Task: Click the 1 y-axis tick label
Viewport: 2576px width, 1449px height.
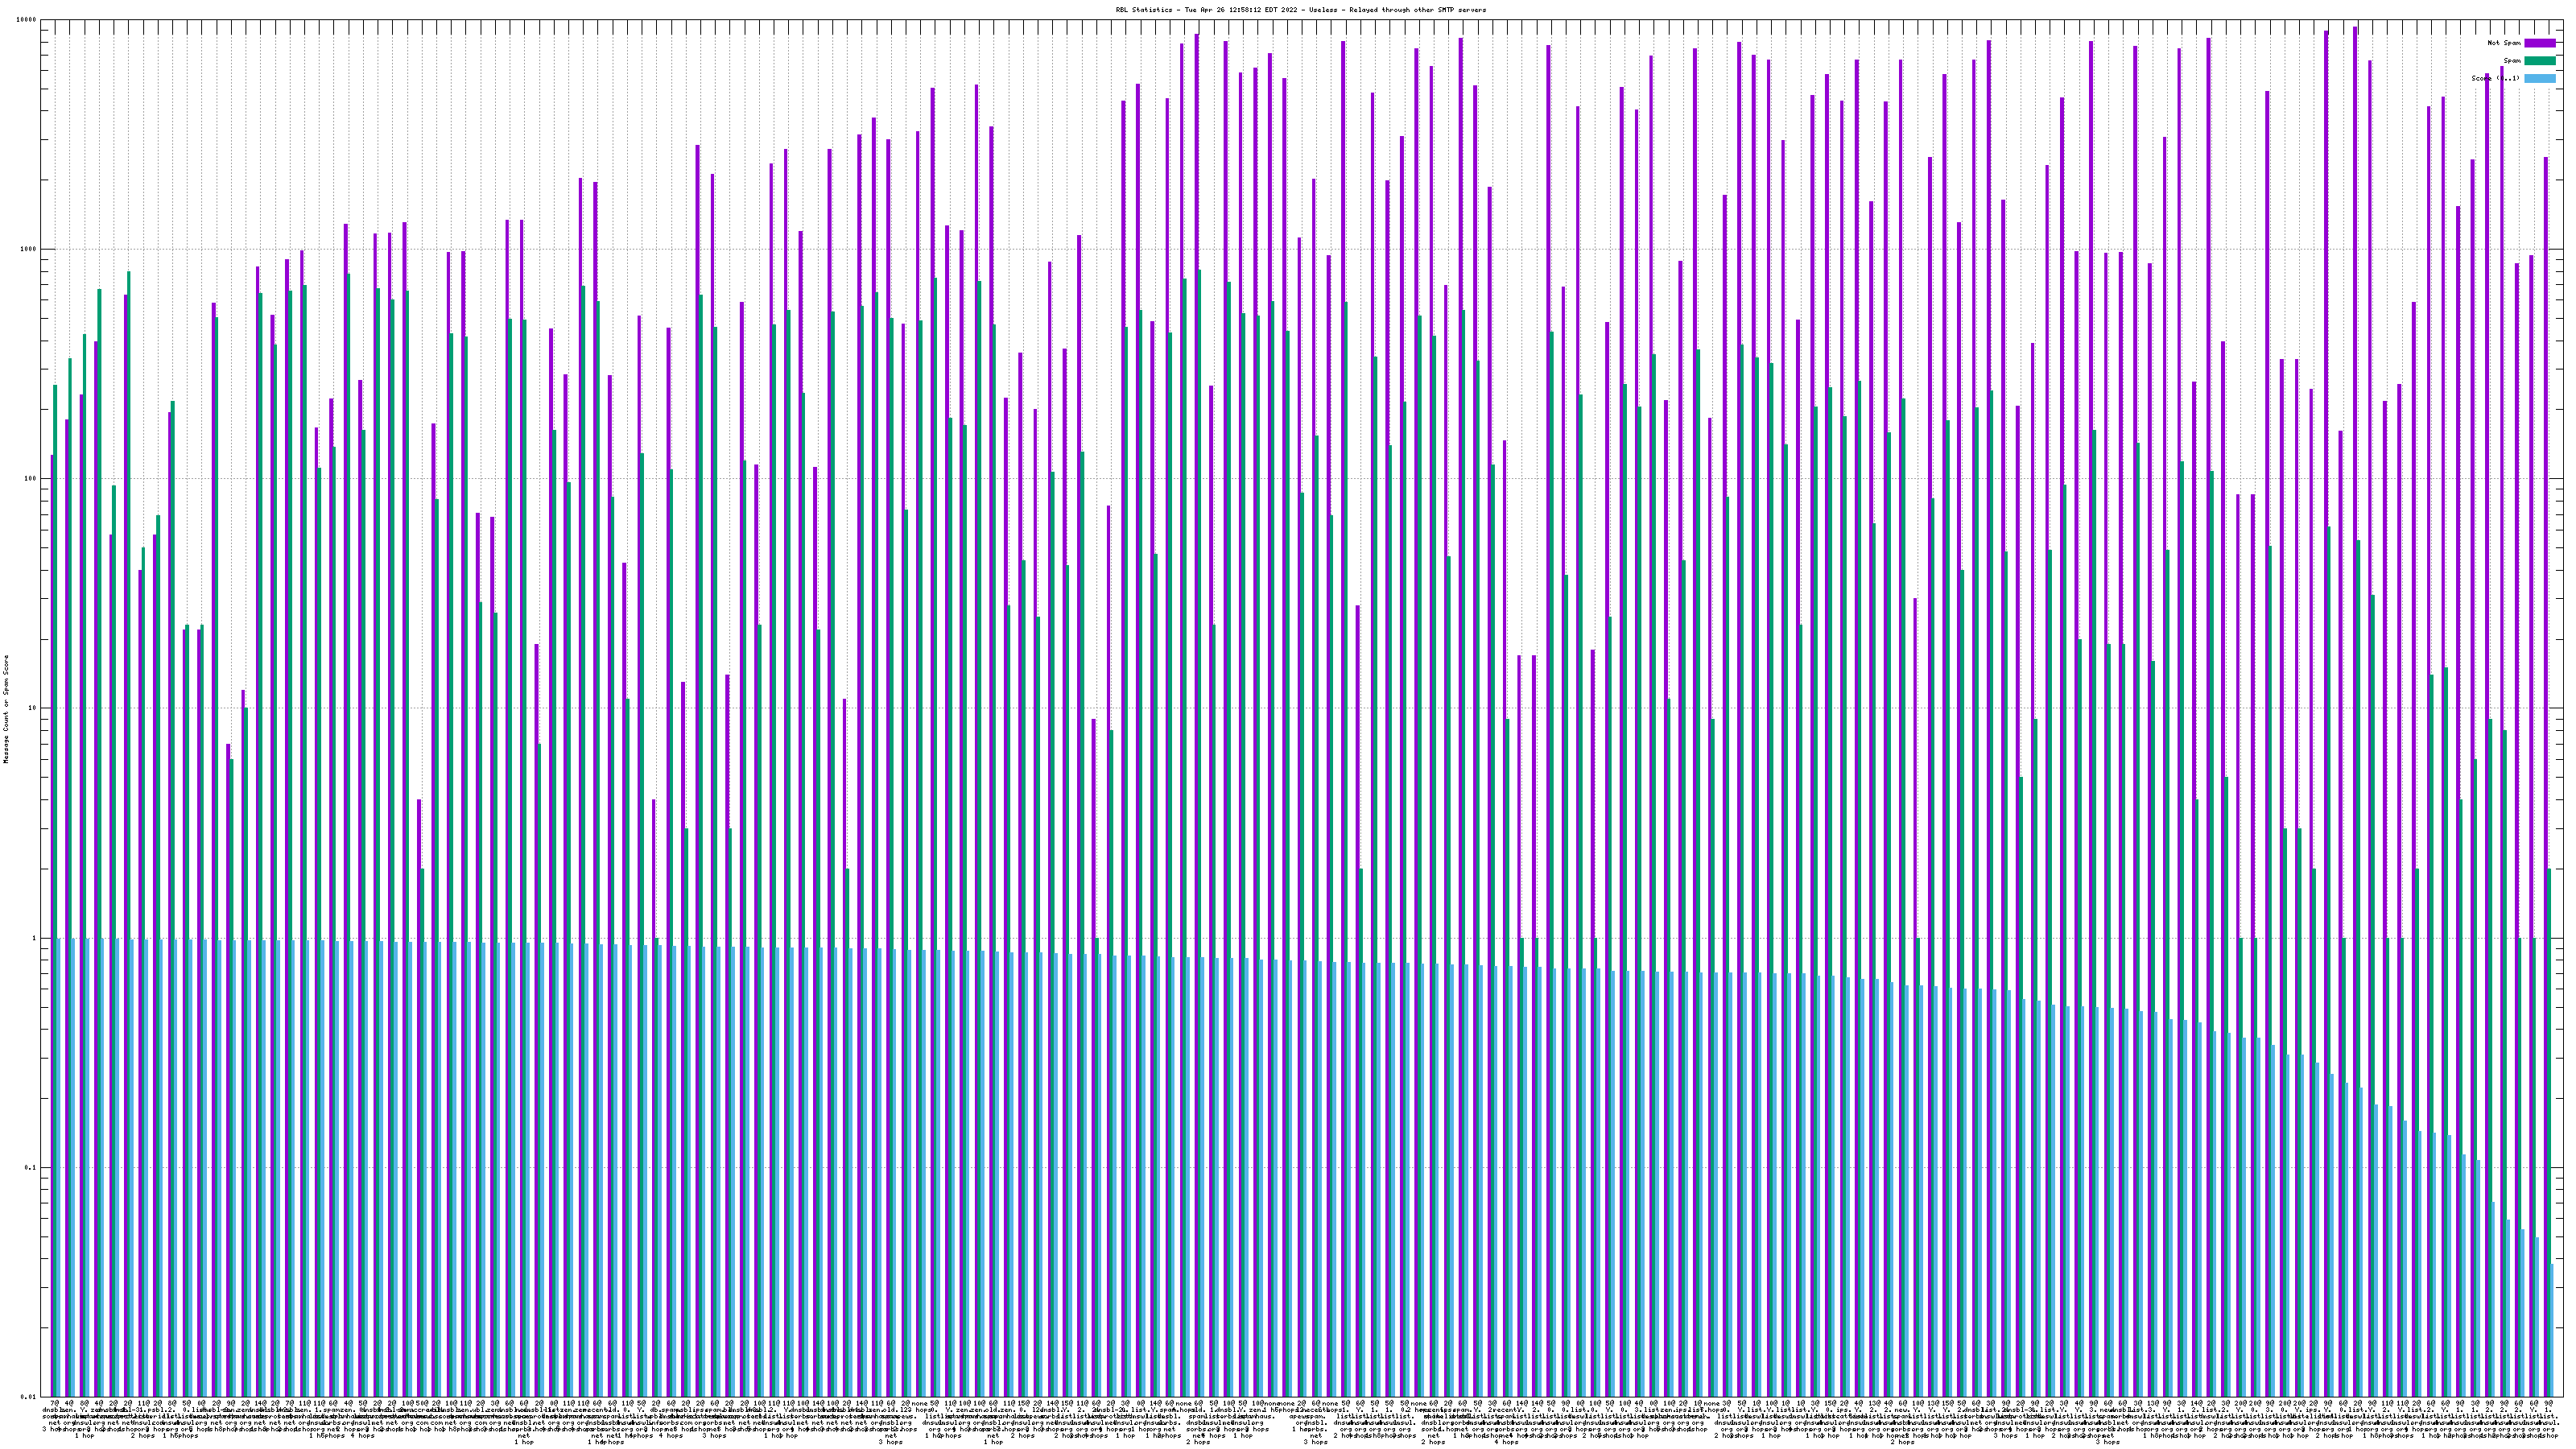Action: pyautogui.click(x=35, y=938)
